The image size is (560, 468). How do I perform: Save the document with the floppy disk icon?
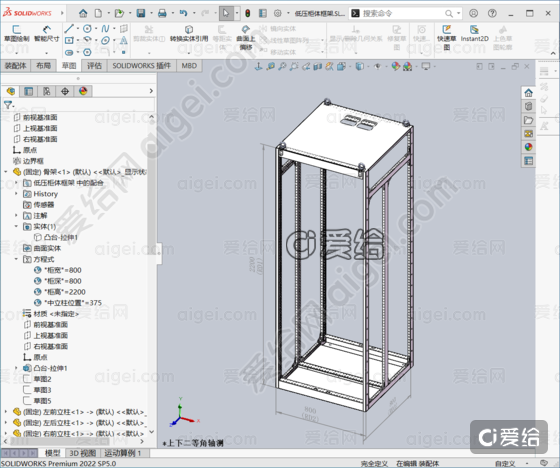pos(141,14)
